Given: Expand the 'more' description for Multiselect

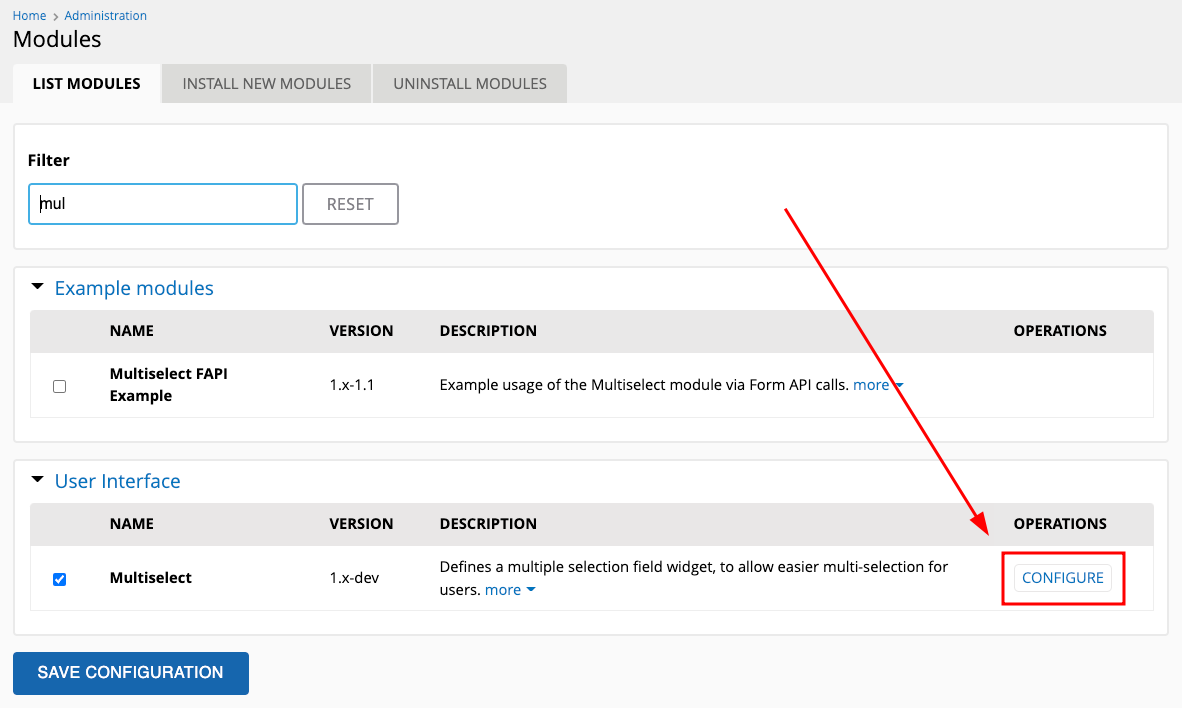Looking at the screenshot, I should click(x=503, y=589).
